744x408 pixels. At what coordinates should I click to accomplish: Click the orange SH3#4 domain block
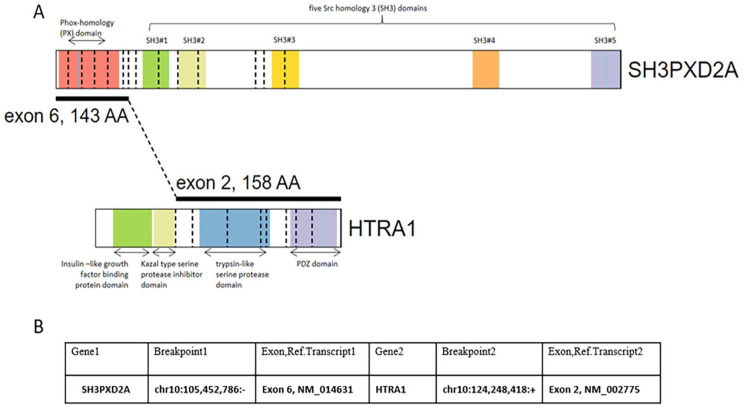[485, 70]
